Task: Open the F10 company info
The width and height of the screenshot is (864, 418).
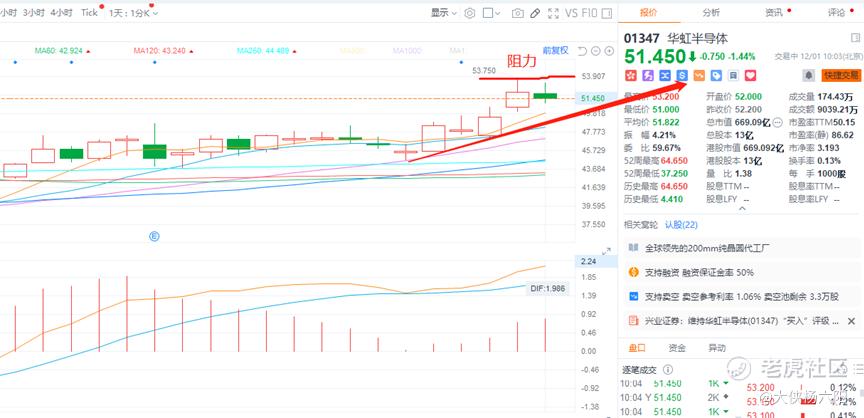Action: (589, 13)
